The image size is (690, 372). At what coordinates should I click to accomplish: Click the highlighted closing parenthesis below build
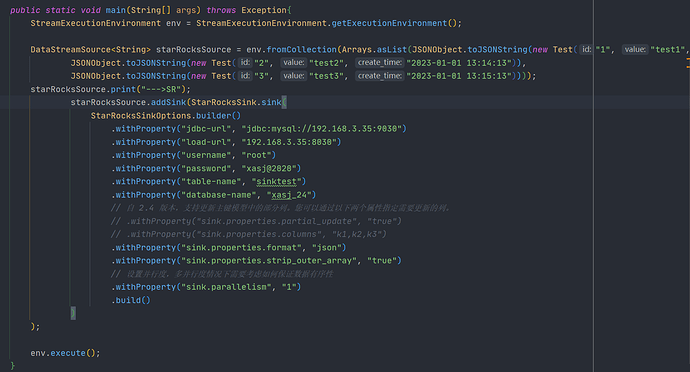pyautogui.click(x=73, y=313)
